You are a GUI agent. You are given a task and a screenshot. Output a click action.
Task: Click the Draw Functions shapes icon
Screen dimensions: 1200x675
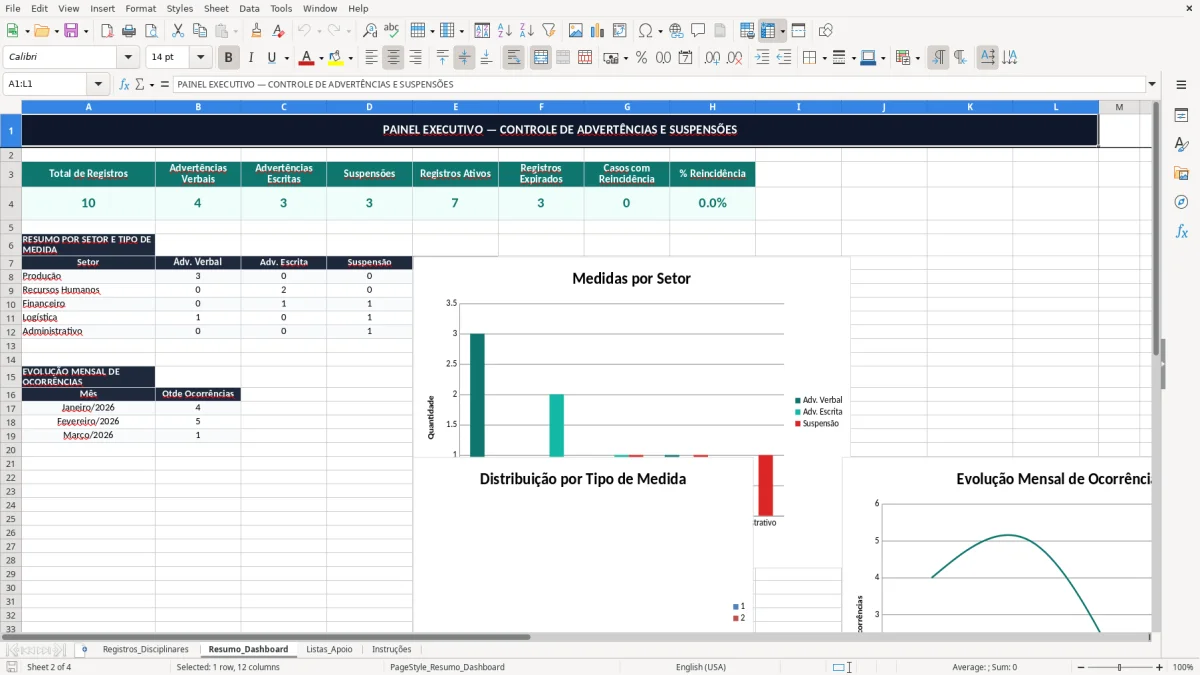click(x=826, y=31)
